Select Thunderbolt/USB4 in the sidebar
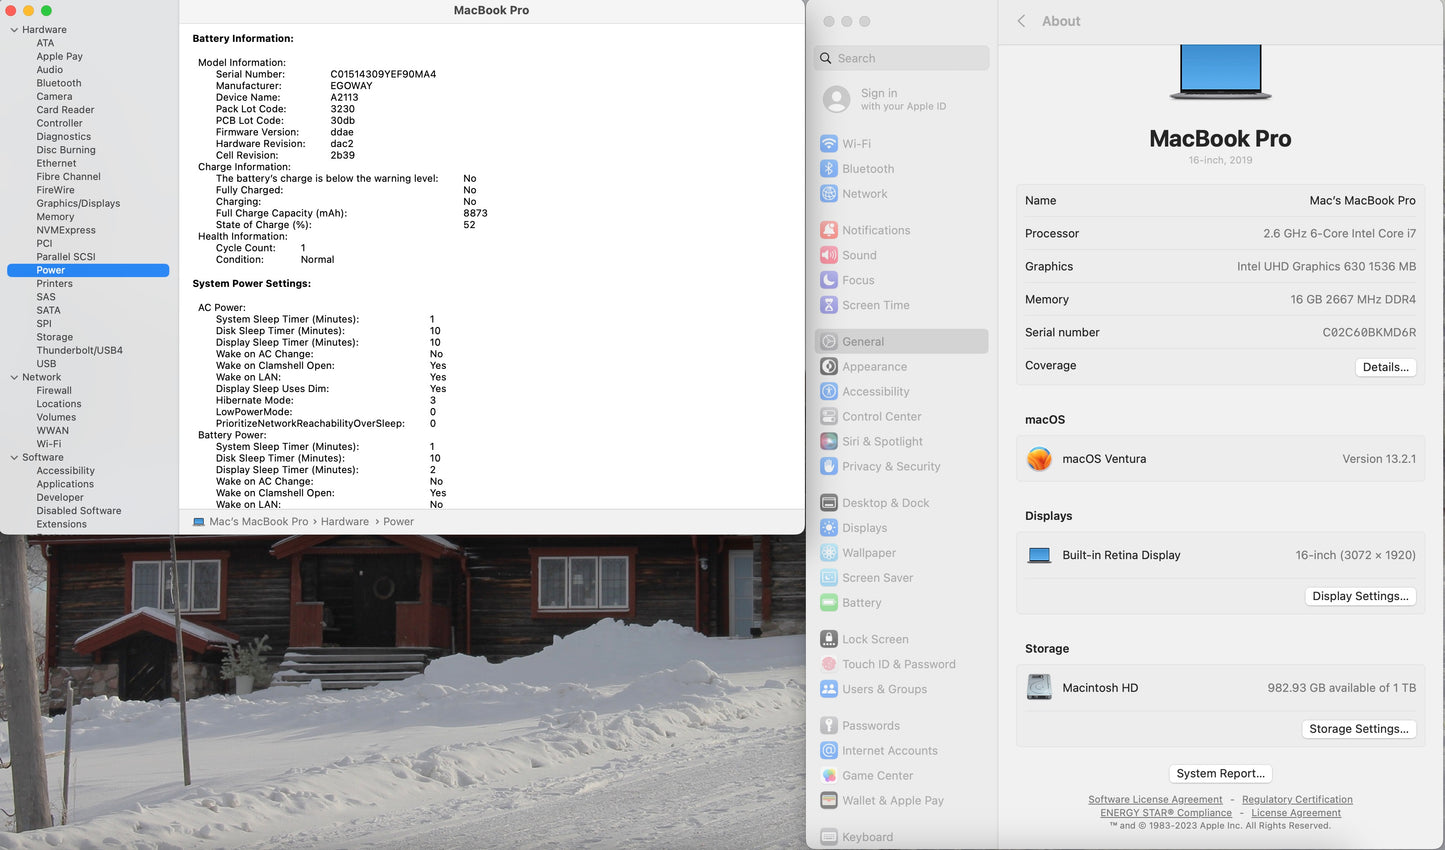 [x=80, y=350]
